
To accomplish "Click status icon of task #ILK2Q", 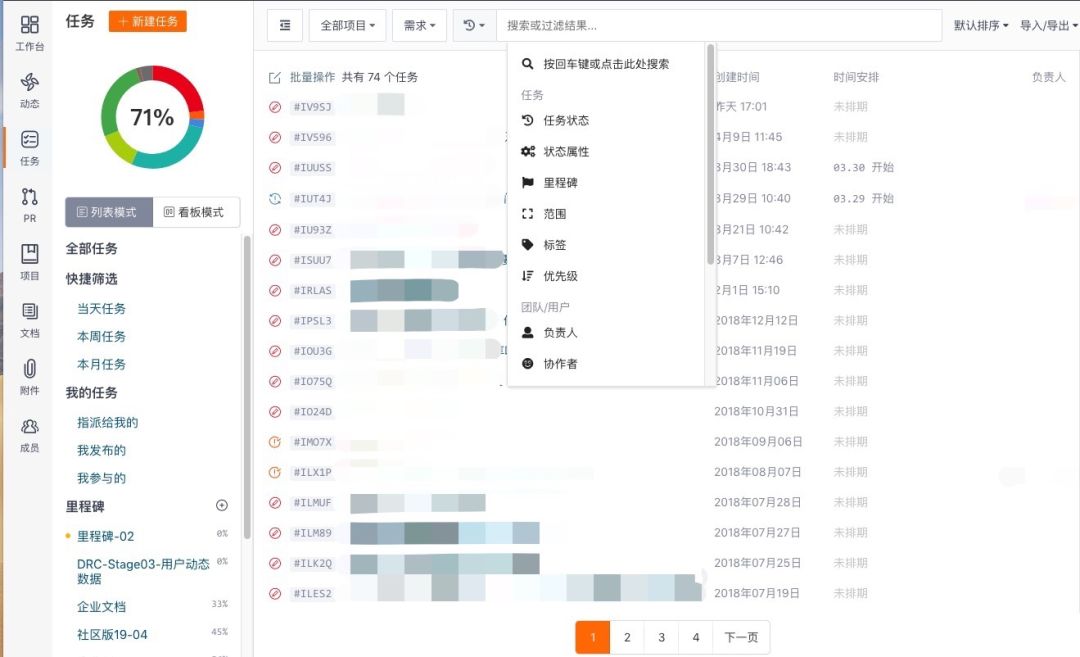I will tap(275, 563).
